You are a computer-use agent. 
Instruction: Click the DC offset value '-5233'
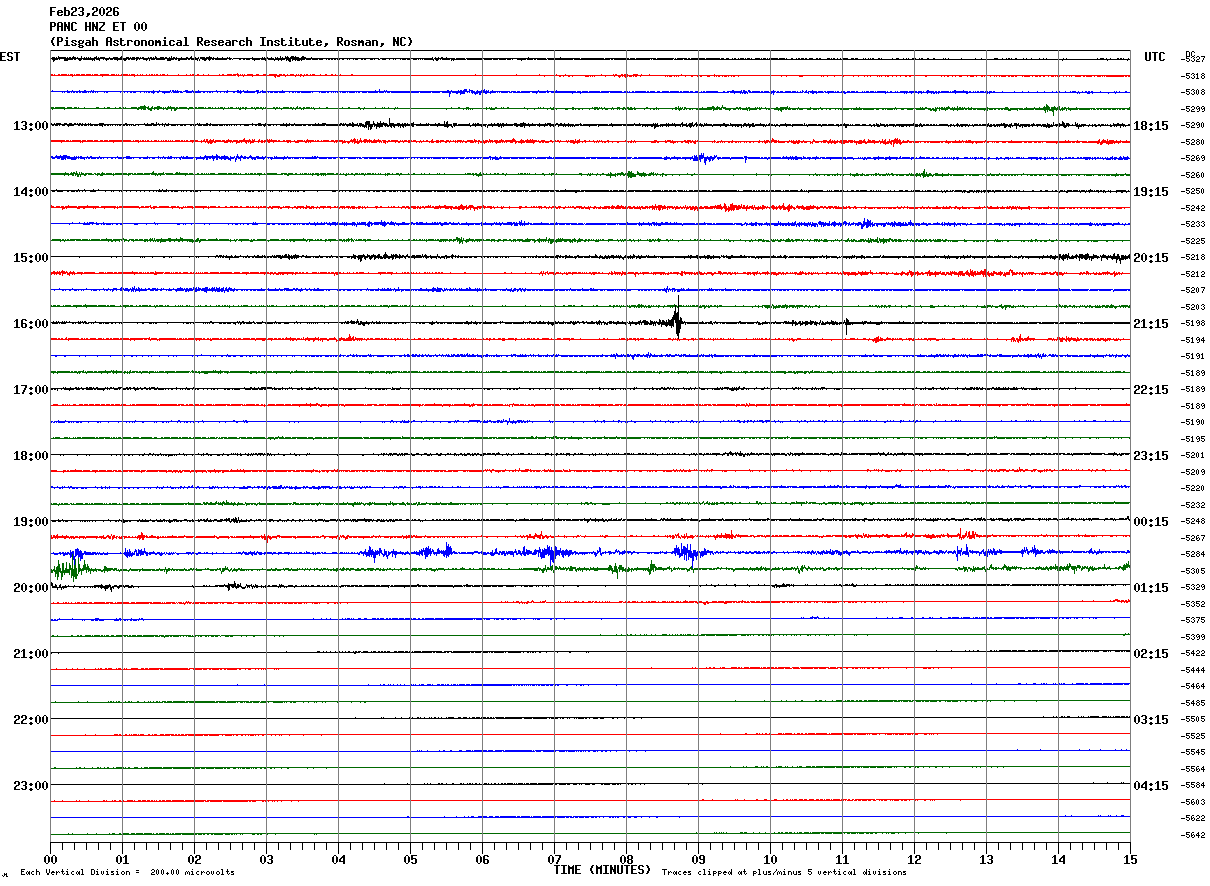click(1193, 224)
